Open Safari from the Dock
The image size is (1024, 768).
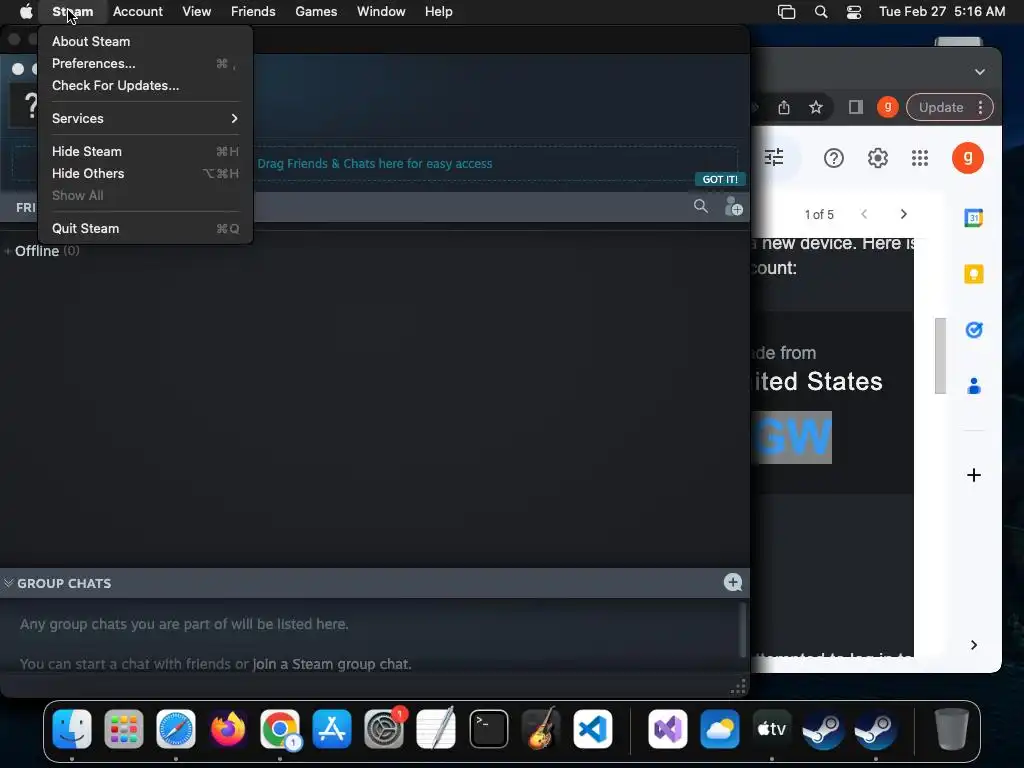pos(176,729)
